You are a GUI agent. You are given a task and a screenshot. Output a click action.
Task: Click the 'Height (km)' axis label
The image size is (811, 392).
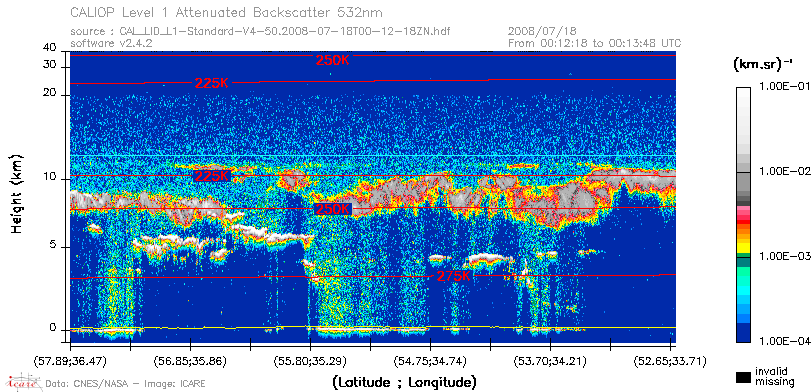(x=17, y=193)
